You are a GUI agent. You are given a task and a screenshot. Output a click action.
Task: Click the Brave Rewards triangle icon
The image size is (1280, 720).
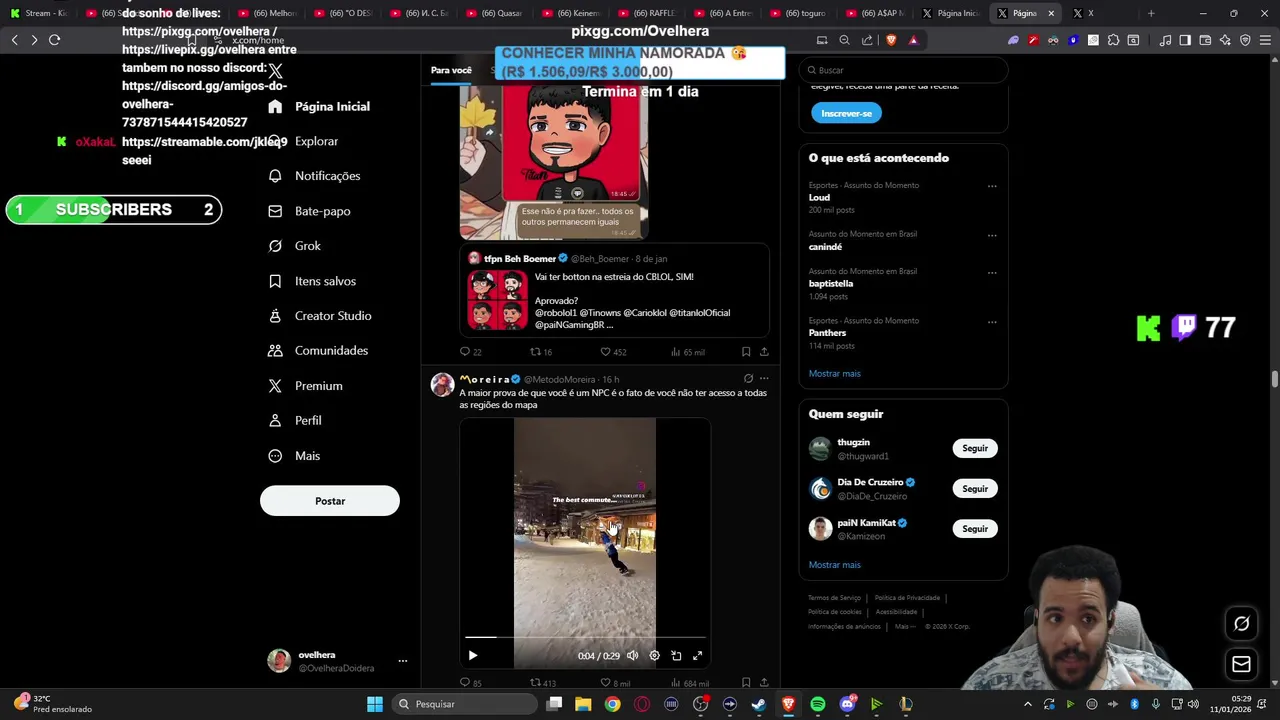(913, 40)
